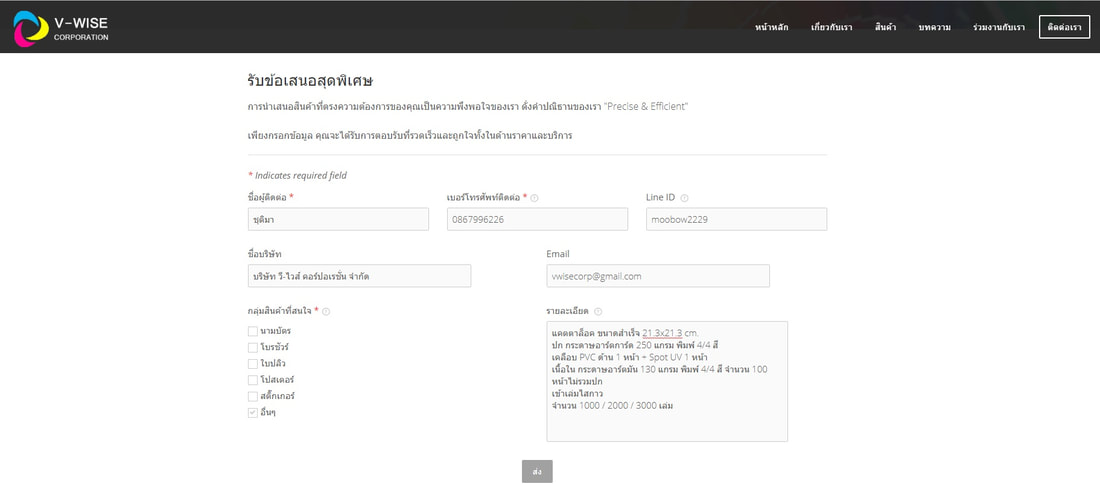The height and width of the screenshot is (501, 1100).
Task: Tick the โบรชัวร์ checkbox
Action: pyautogui.click(x=253, y=347)
